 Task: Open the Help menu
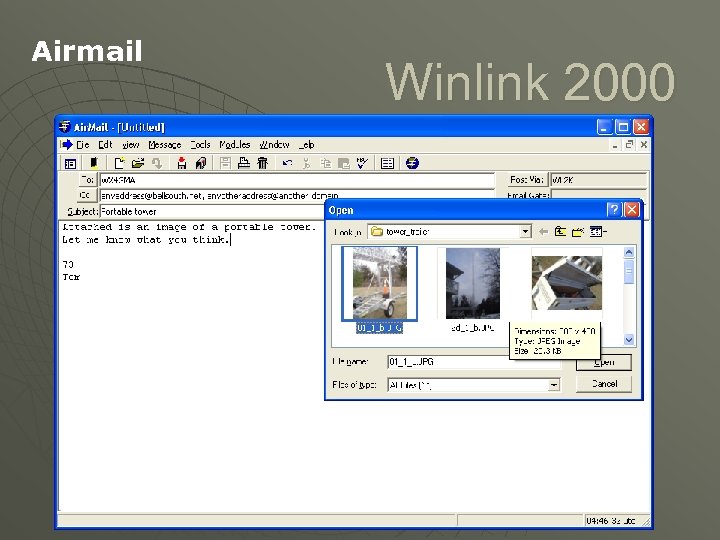point(307,145)
